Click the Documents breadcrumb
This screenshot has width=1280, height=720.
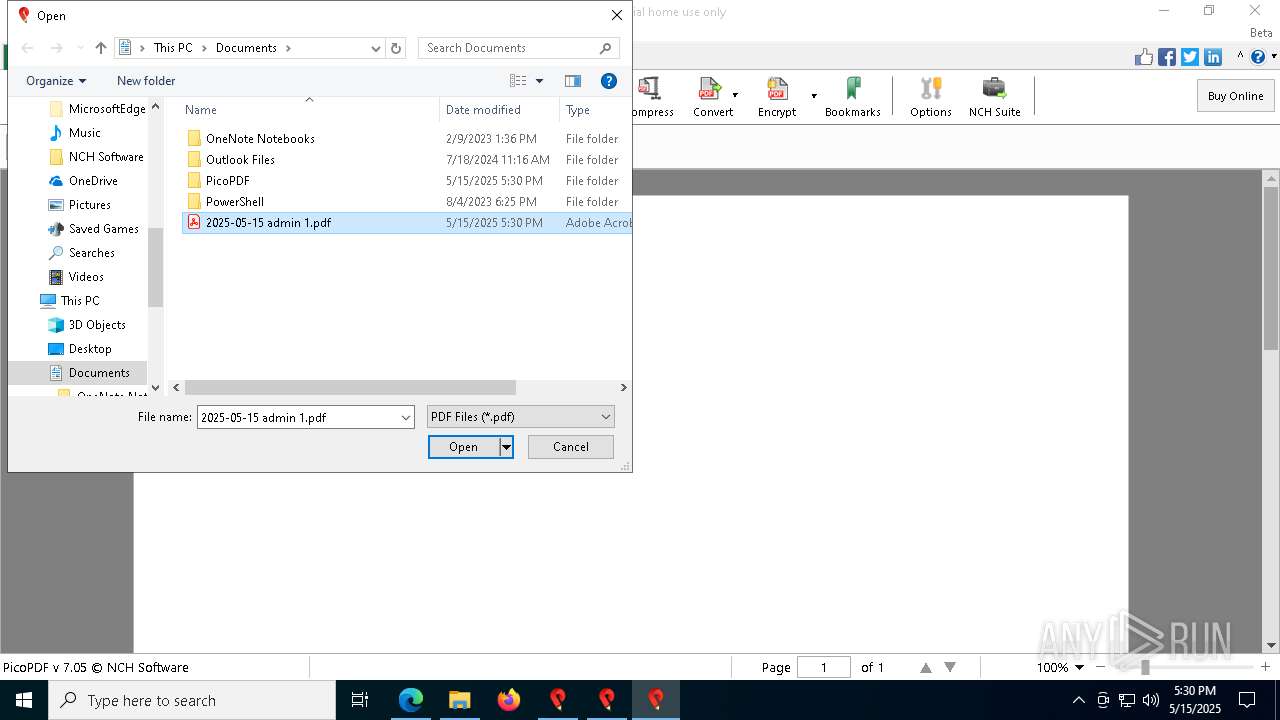(246, 48)
